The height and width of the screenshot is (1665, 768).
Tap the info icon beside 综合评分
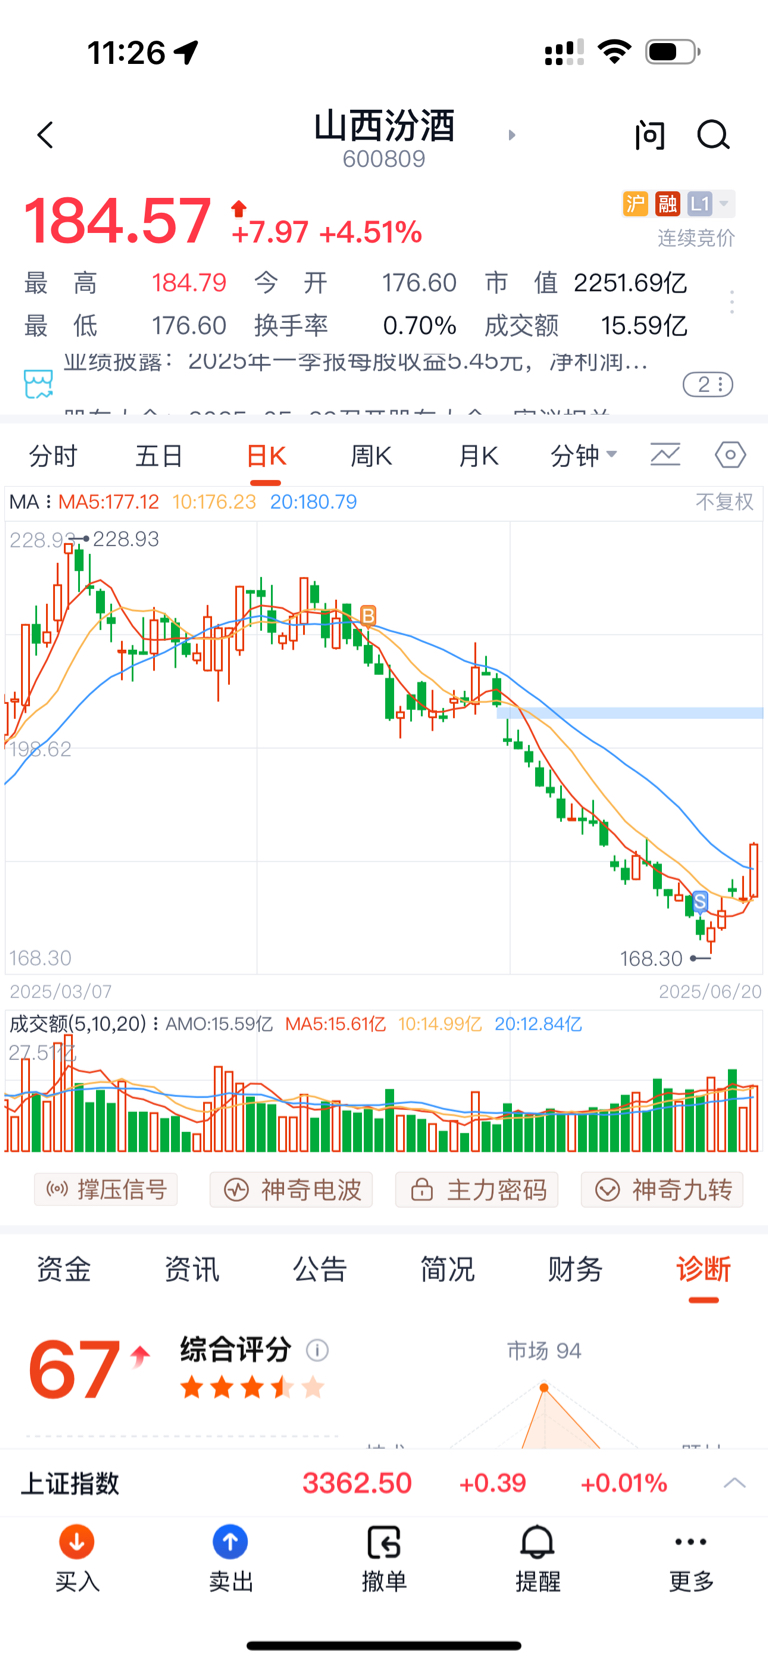[x=317, y=1350]
